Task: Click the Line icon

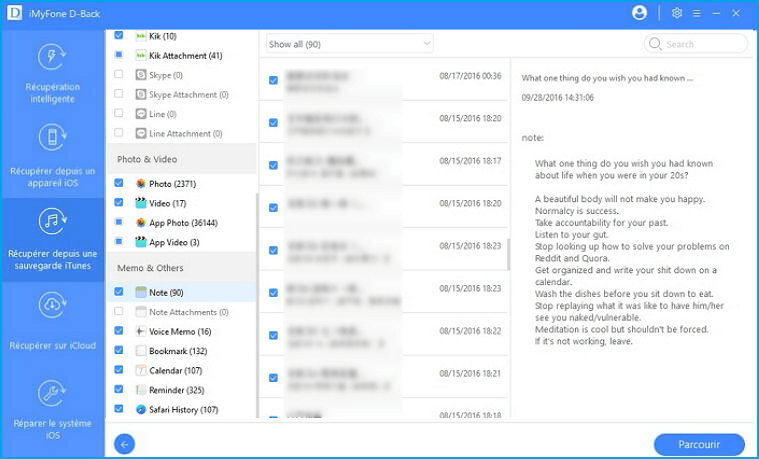Action: coord(141,114)
